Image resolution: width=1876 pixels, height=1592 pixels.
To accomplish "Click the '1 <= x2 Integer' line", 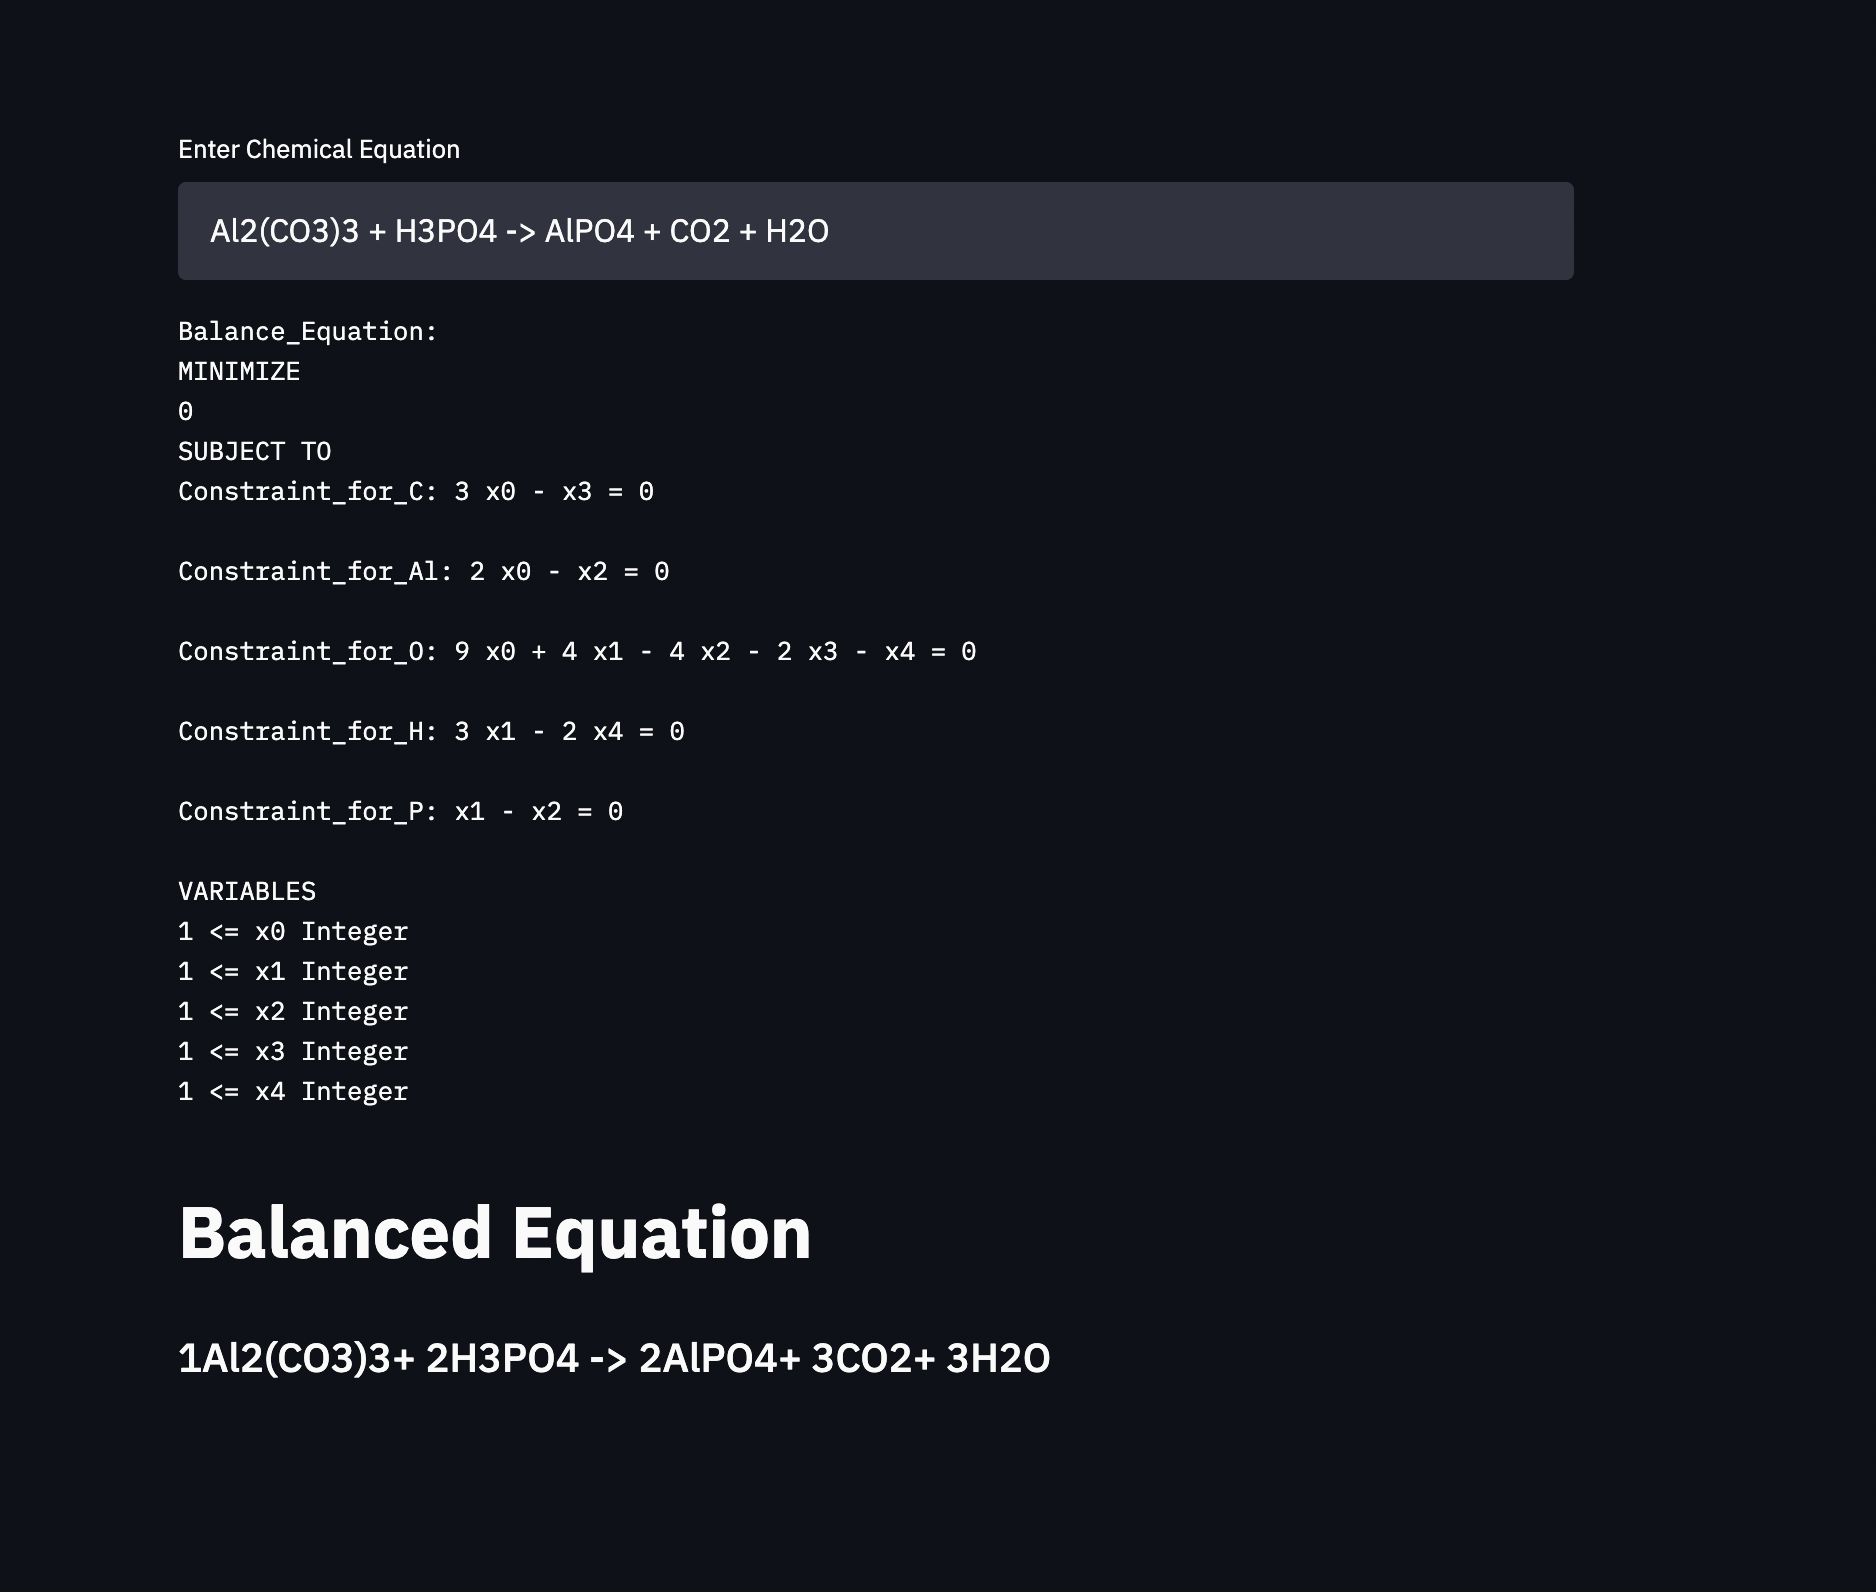I will click(293, 1012).
